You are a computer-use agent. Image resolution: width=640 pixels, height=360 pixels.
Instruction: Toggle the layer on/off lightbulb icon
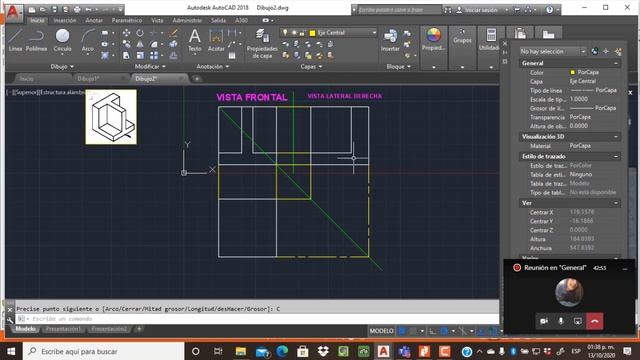[x=285, y=33]
